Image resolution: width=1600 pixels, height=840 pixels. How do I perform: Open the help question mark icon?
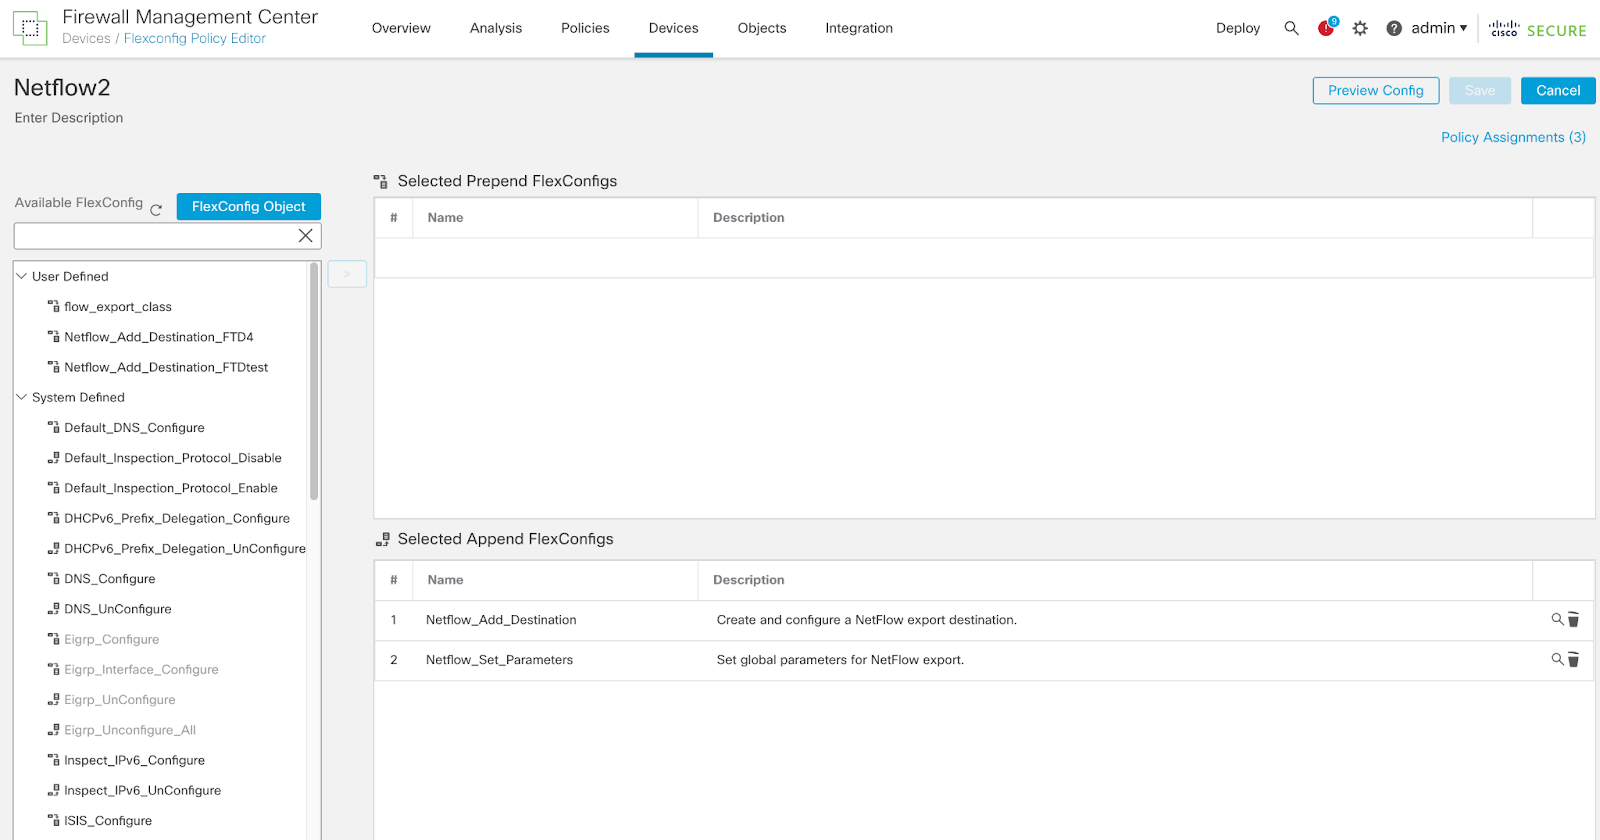[1394, 28]
